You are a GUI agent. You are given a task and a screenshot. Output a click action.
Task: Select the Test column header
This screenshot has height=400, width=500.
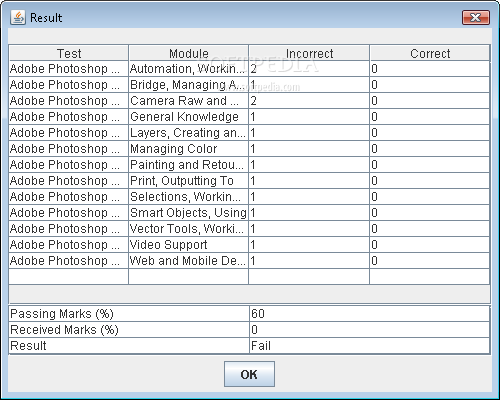[x=69, y=53]
